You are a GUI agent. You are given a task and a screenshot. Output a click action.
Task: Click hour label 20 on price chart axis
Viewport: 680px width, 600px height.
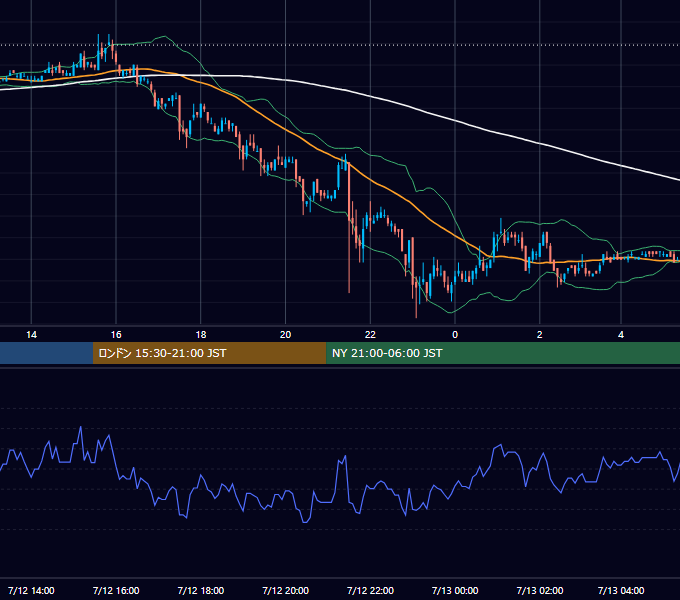coord(285,335)
